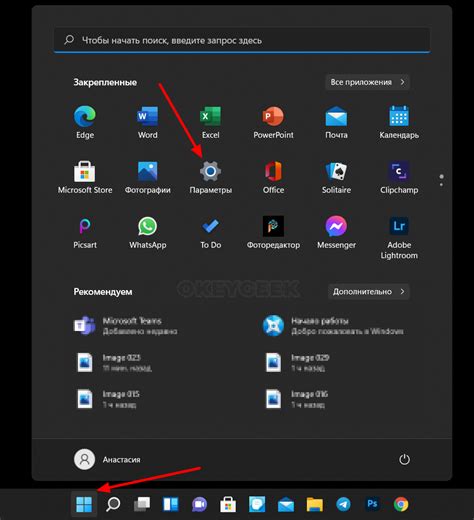Open Google Chrome from the taskbar
Viewport: 474px width, 520px height.
click(x=401, y=504)
